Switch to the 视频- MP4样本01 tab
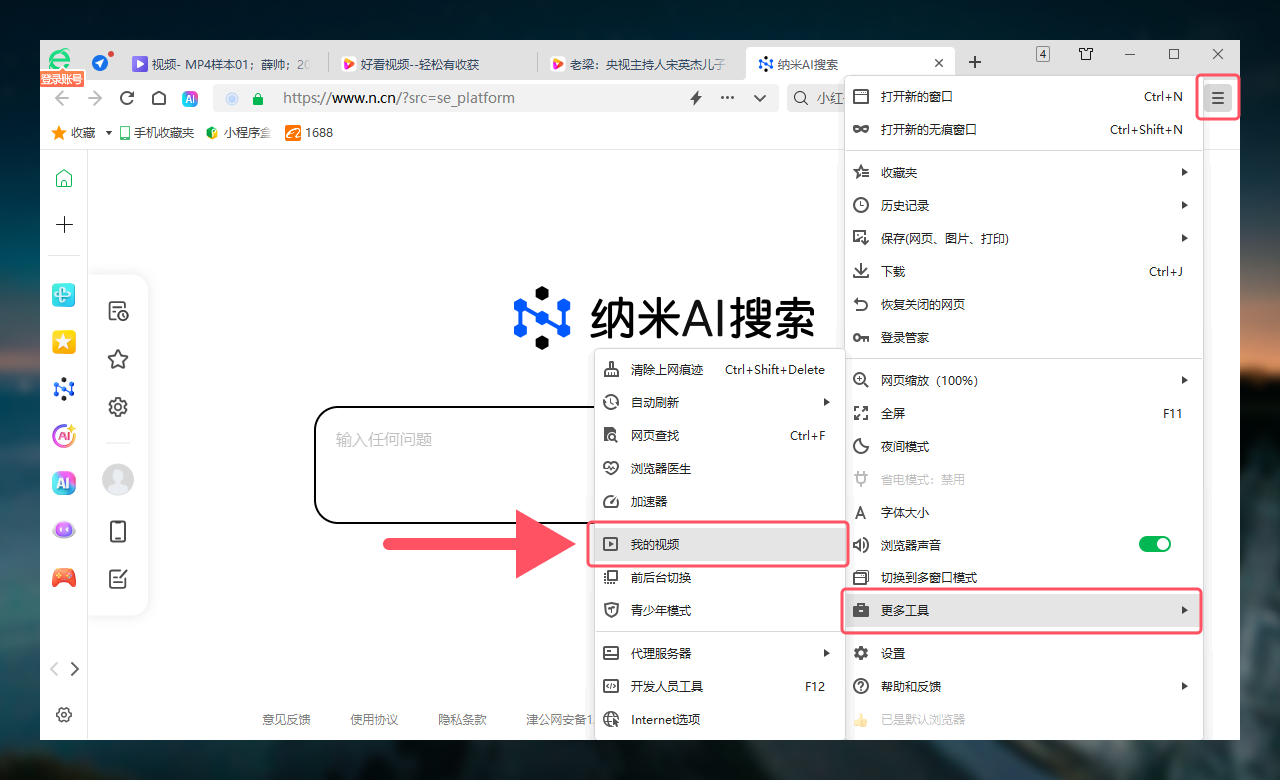1280x780 pixels. [x=225, y=64]
